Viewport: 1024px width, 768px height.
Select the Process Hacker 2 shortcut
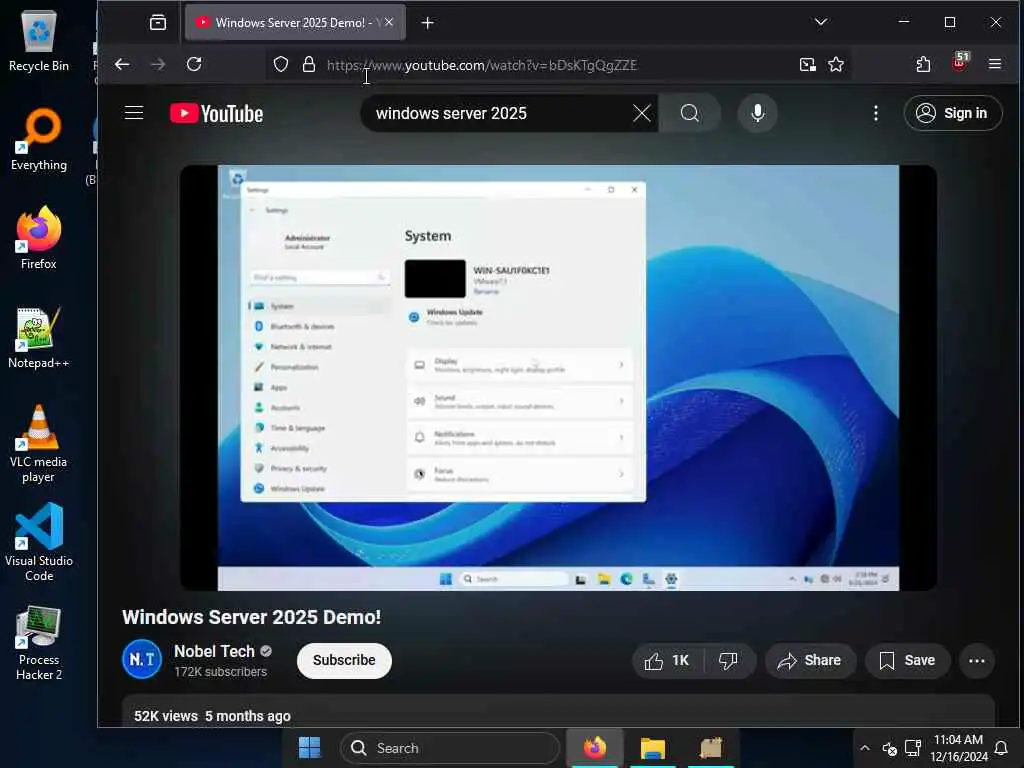click(39, 643)
